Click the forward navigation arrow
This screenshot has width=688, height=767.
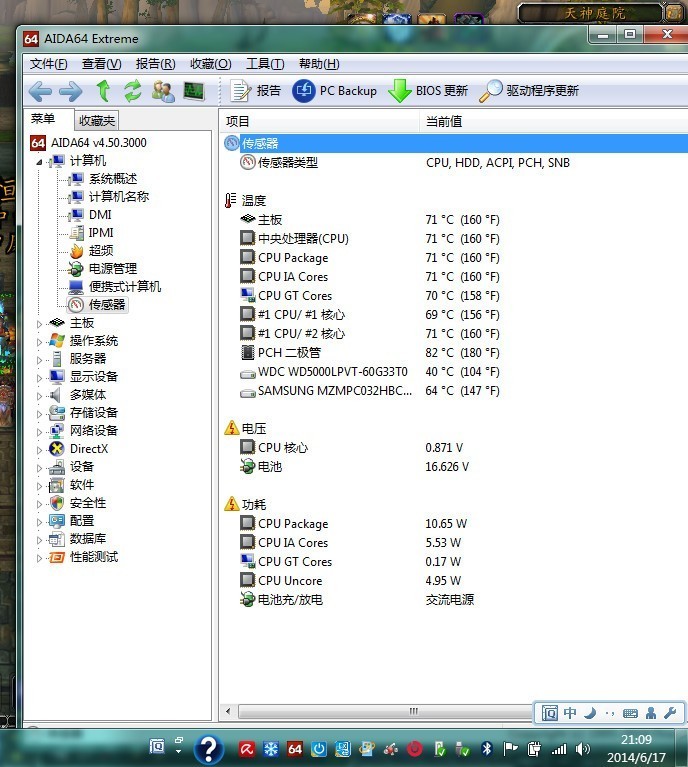[x=70, y=91]
